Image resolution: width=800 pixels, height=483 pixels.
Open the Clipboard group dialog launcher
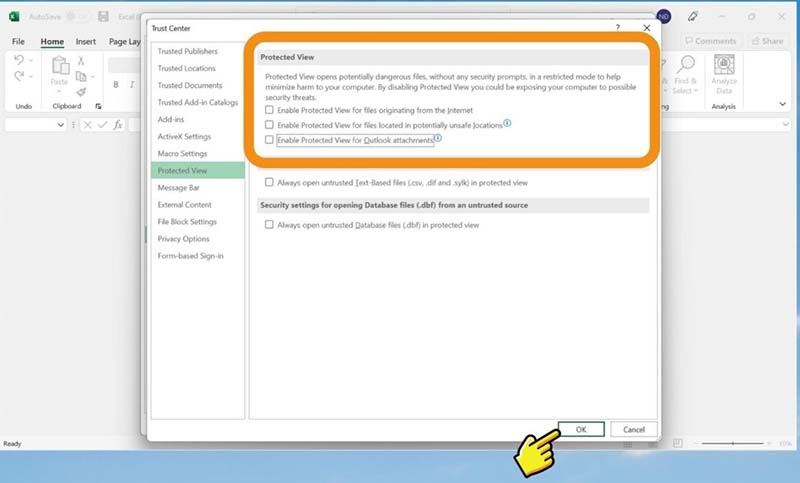(x=98, y=106)
